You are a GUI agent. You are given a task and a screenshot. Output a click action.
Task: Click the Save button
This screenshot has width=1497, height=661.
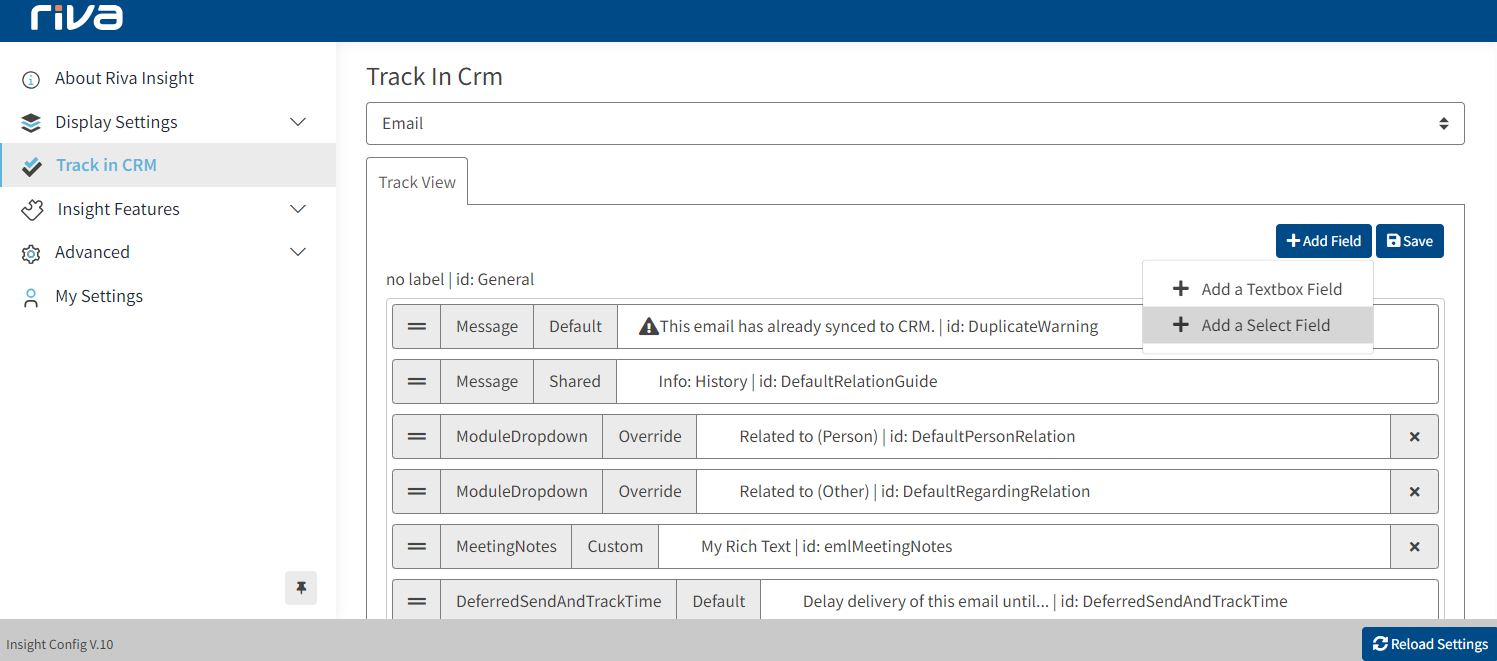coord(1409,241)
